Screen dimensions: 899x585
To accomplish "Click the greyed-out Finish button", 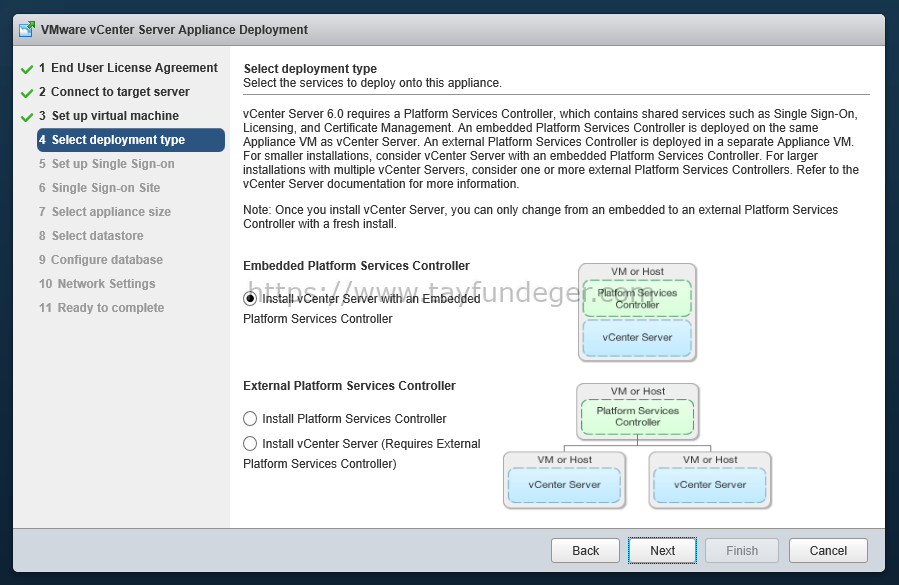I will (x=742, y=551).
